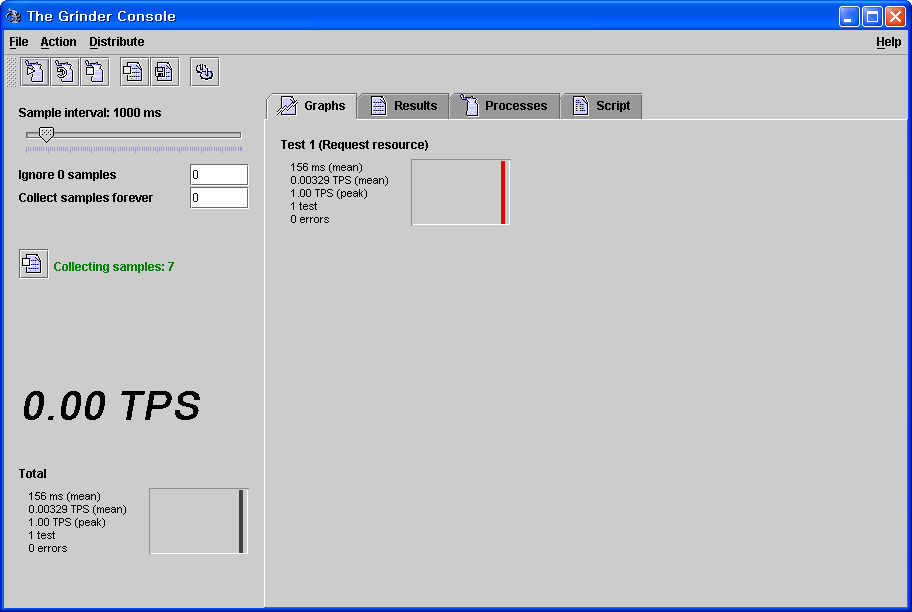The height and width of the screenshot is (612, 912).
Task: Select the Graphs tab
Action: pyautogui.click(x=312, y=106)
